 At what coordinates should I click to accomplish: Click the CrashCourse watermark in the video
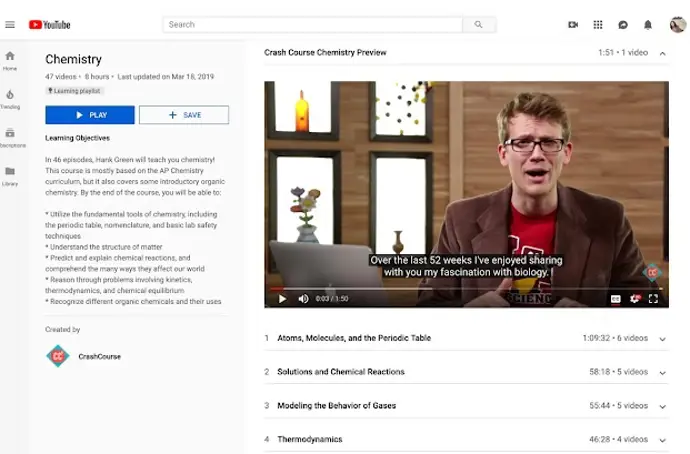[x=652, y=273]
